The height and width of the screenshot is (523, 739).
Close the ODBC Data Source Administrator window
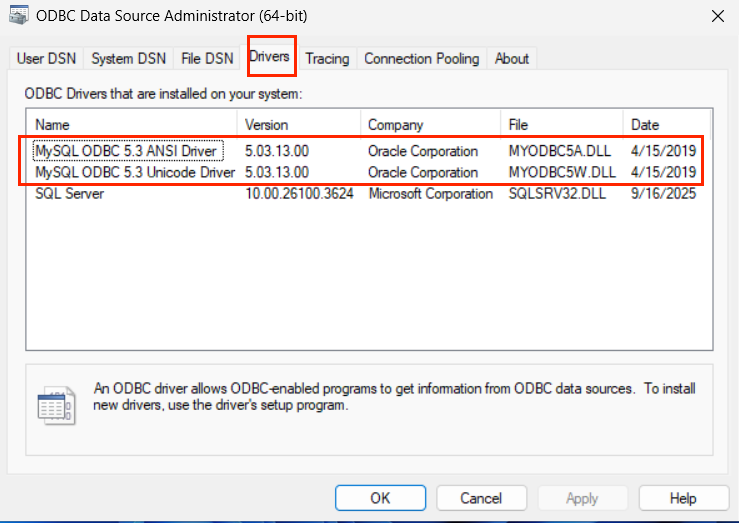point(717,16)
